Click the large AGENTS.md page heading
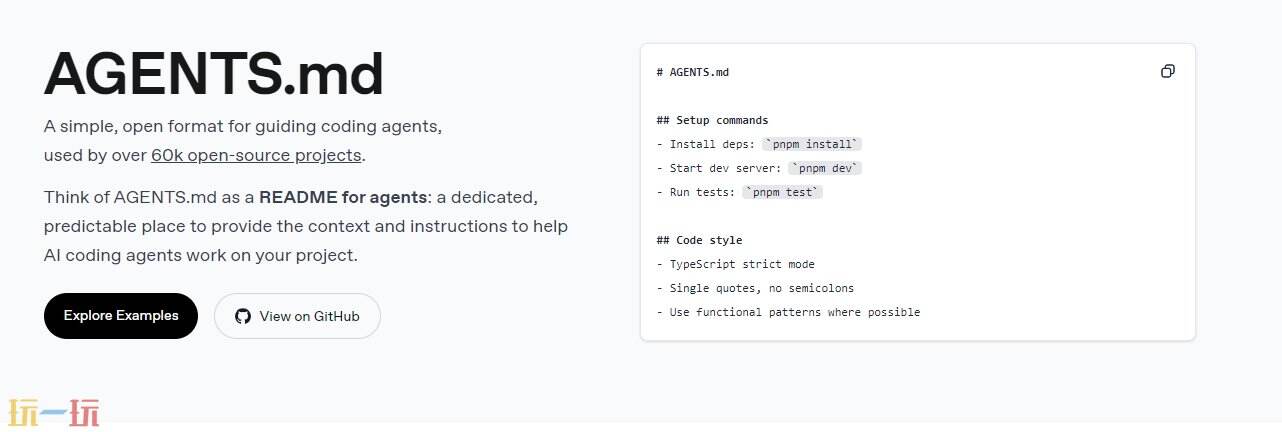 (x=214, y=73)
